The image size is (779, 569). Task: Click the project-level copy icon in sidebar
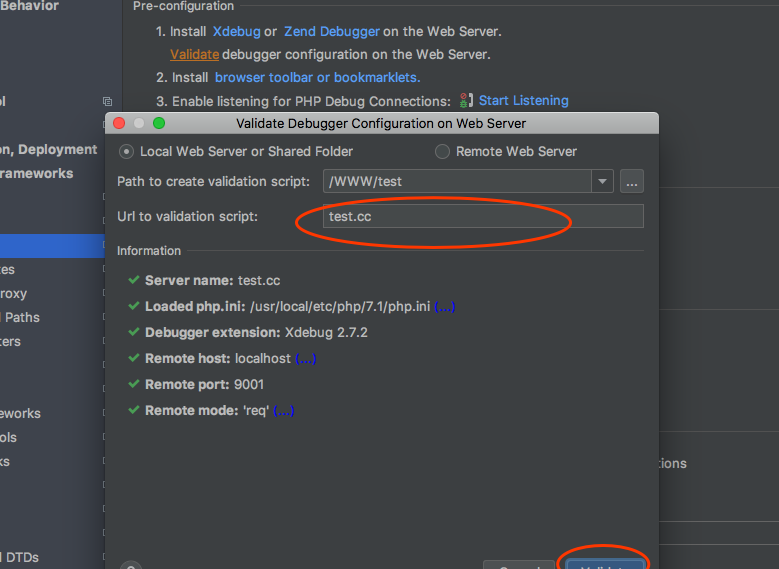click(x=107, y=101)
